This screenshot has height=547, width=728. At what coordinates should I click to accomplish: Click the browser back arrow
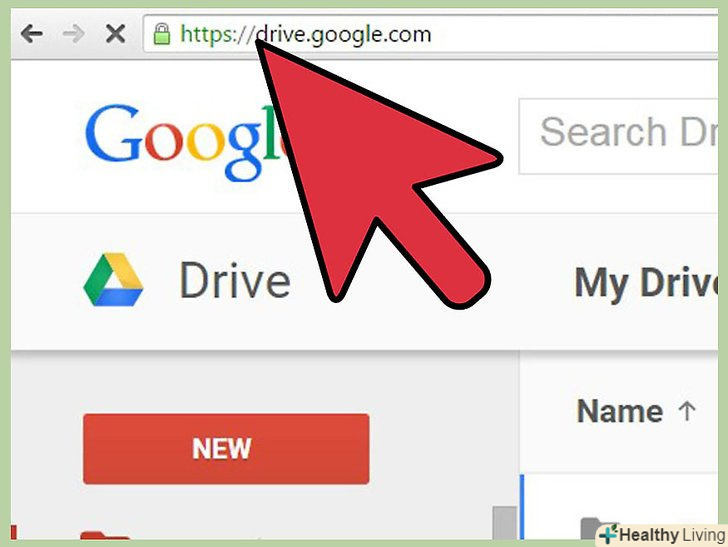(32, 34)
